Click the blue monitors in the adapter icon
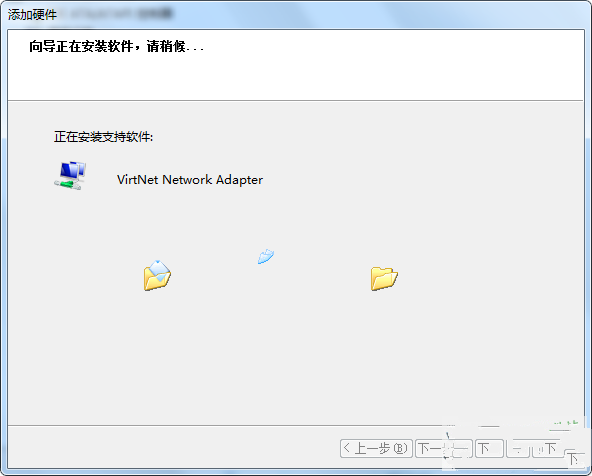This screenshot has height=476, width=592. [x=73, y=170]
